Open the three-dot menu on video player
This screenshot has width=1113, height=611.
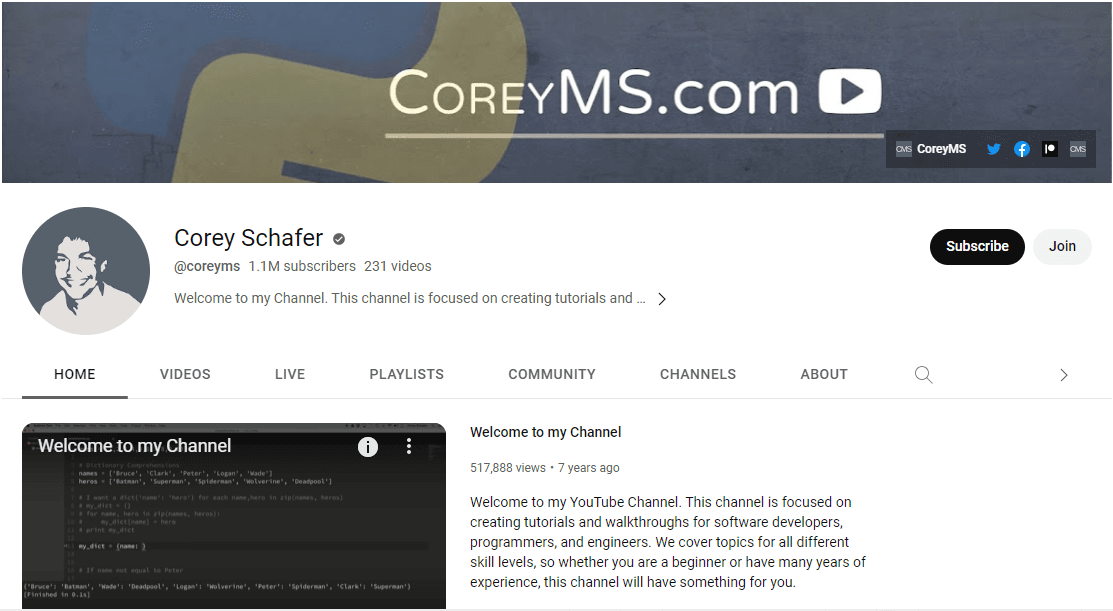coord(408,446)
